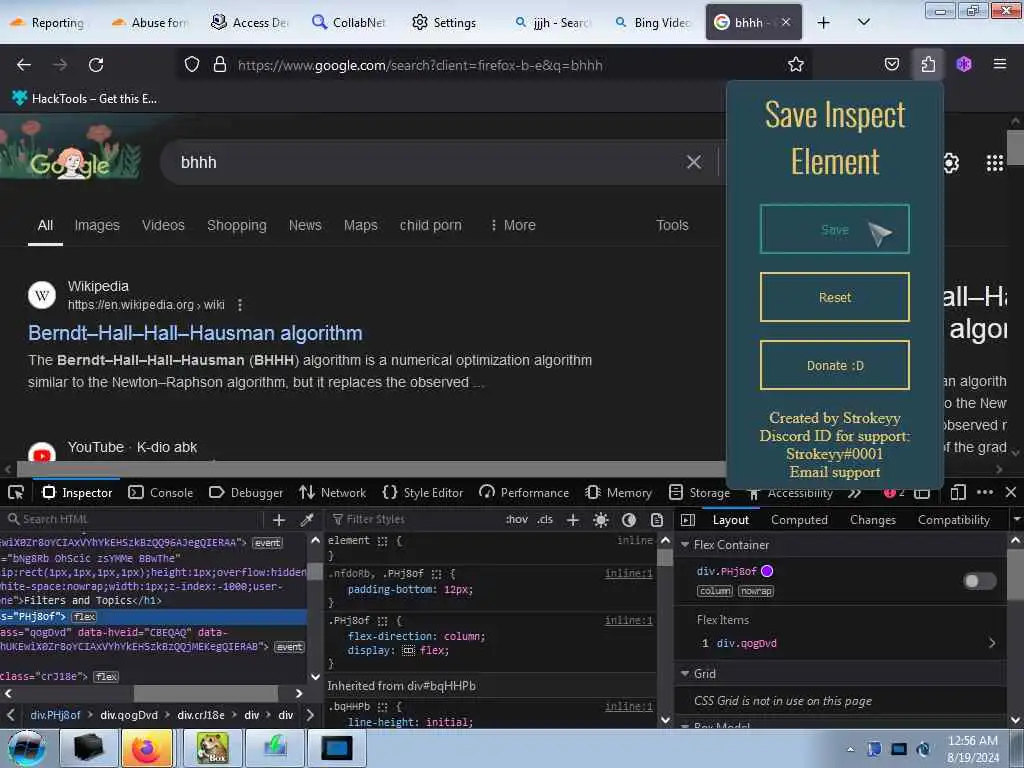Toggle light color scheme simulation sun icon
The image size is (1024, 768).
pos(601,520)
